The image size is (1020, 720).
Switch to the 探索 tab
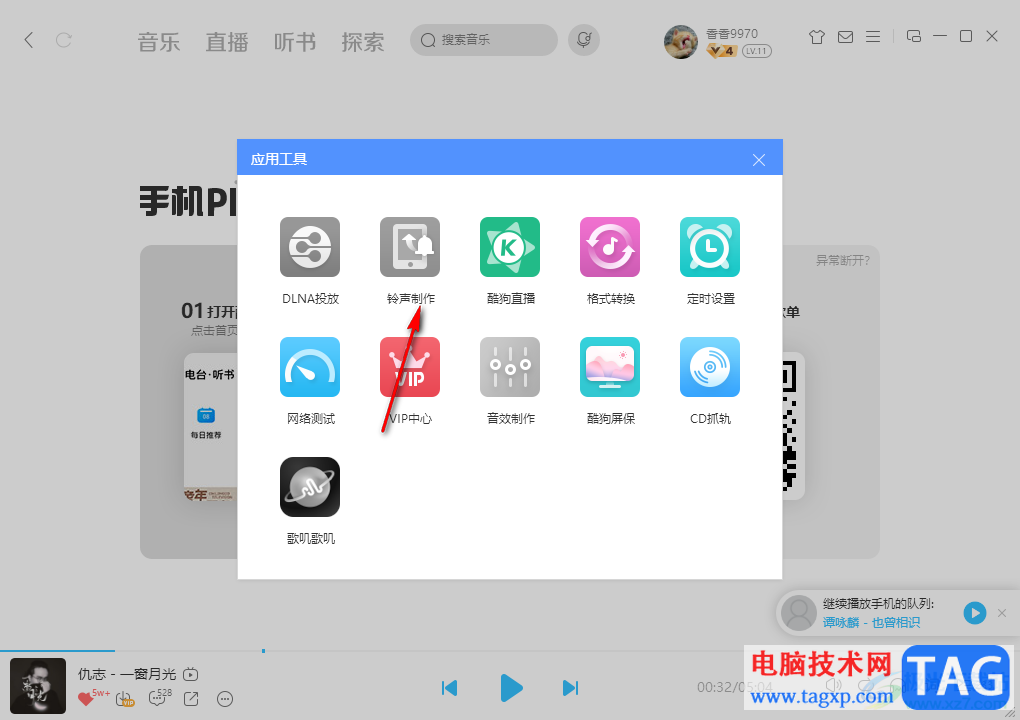pyautogui.click(x=363, y=42)
